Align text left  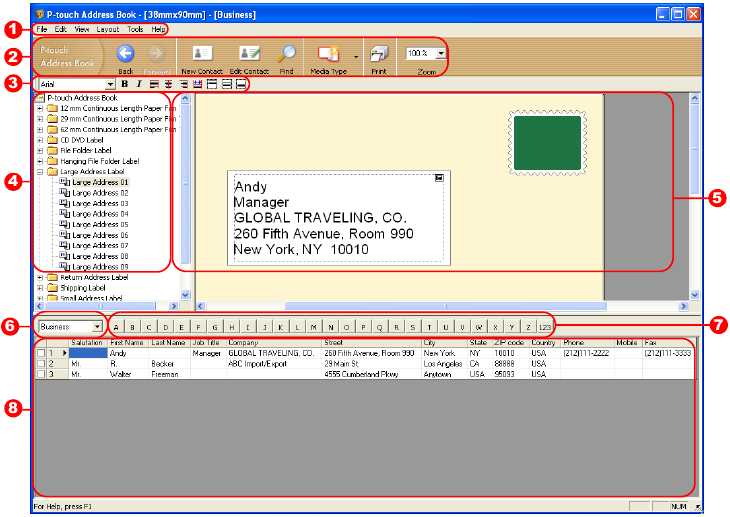click(154, 84)
